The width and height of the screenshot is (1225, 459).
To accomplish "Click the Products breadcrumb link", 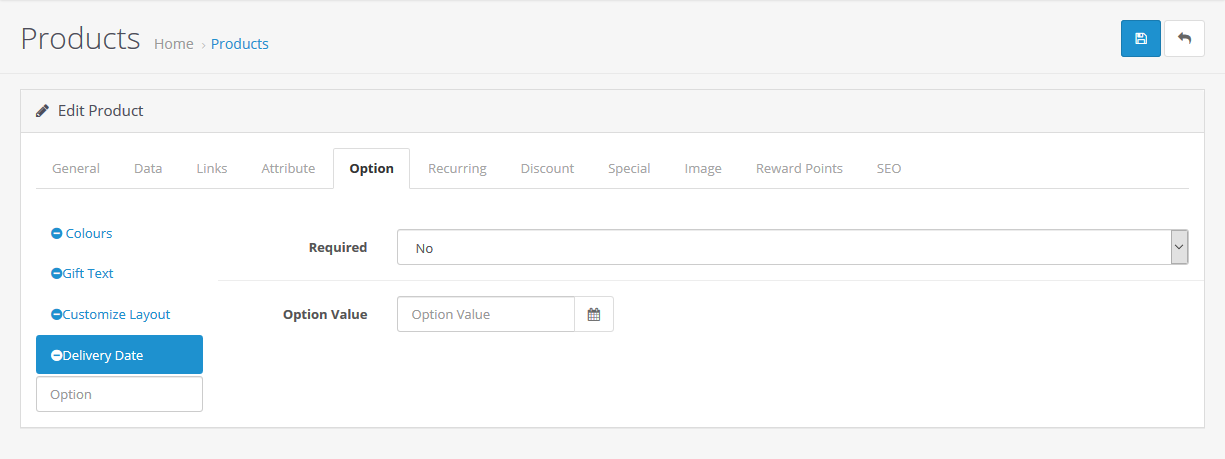I will [240, 43].
